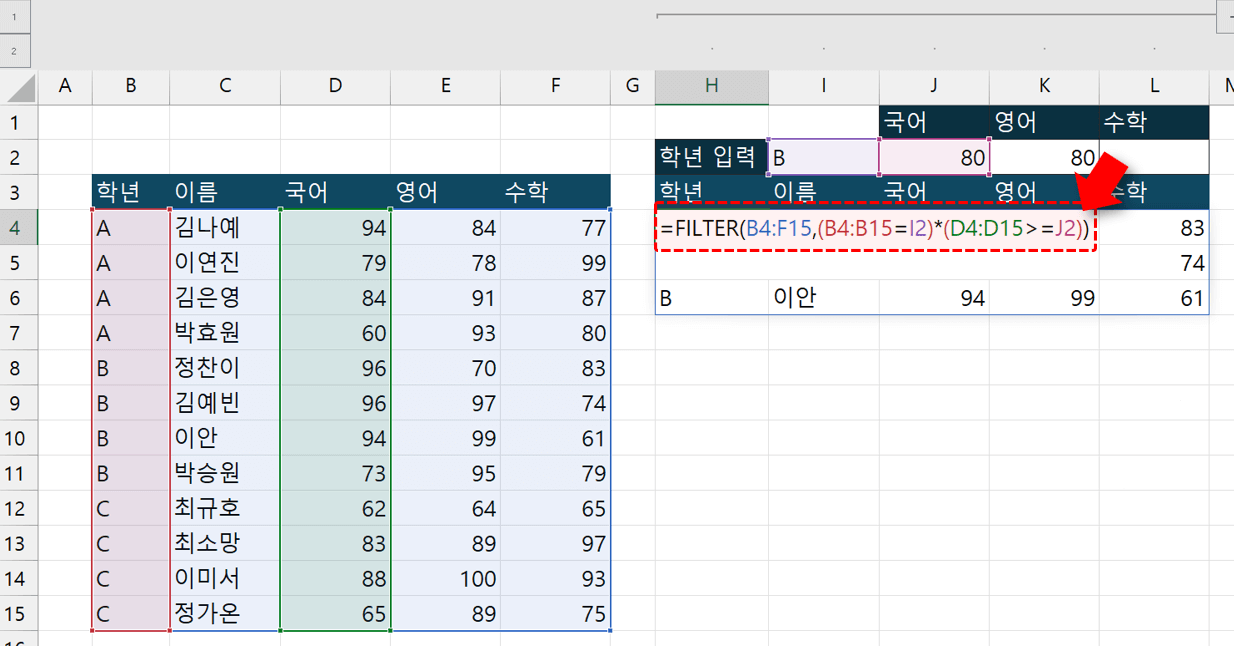The height and width of the screenshot is (655, 1234).
Task: Select the name cell 박효원
Action: pyautogui.click(x=225, y=333)
